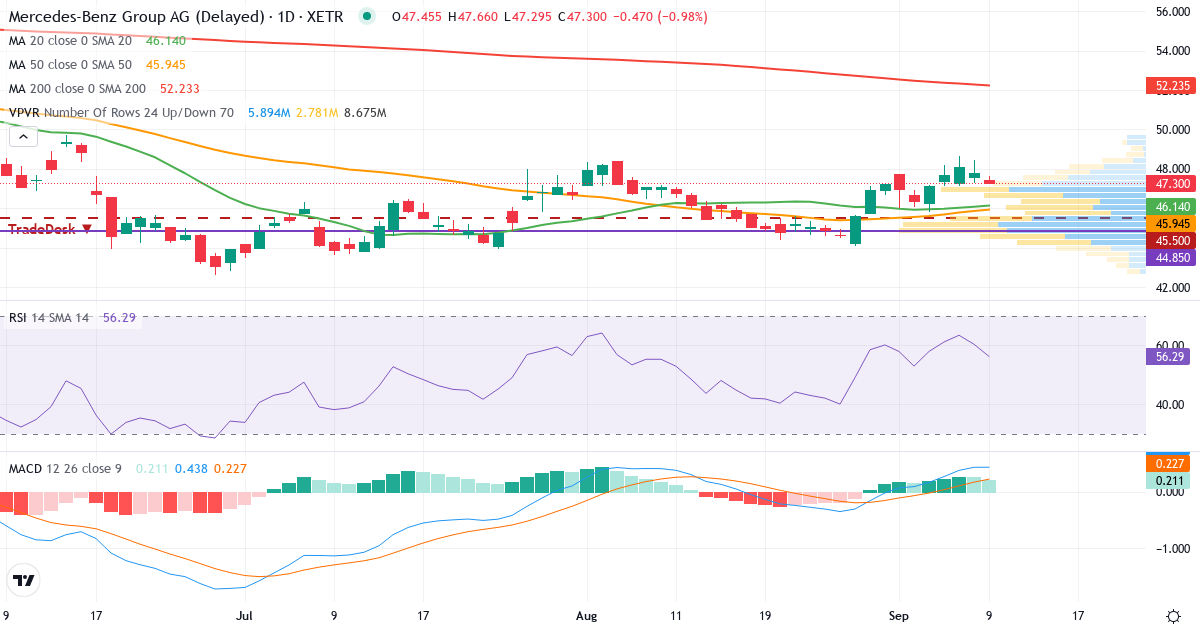Select the VPVR Number Of Rows legend

pos(121,113)
